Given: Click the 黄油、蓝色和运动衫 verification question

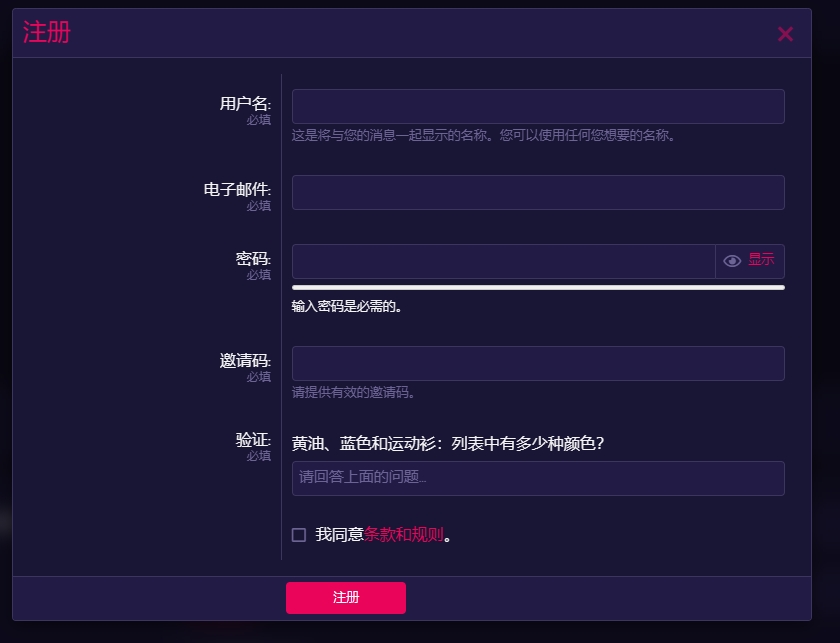Looking at the screenshot, I should (x=447, y=443).
